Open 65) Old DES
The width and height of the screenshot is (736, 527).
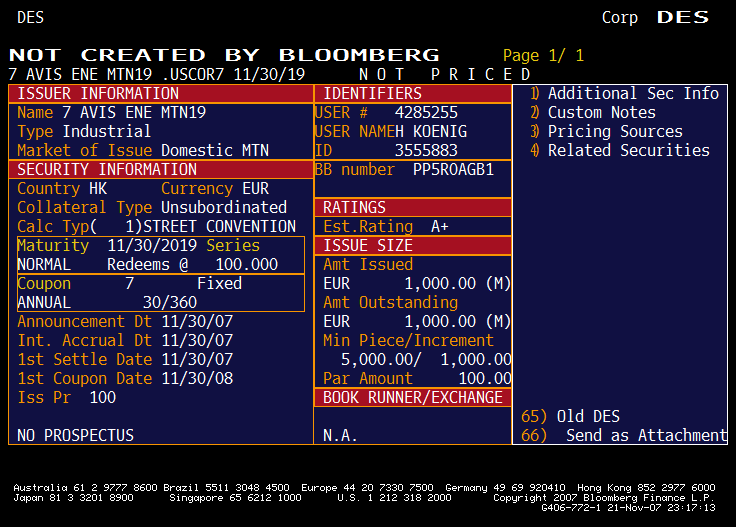(570, 416)
